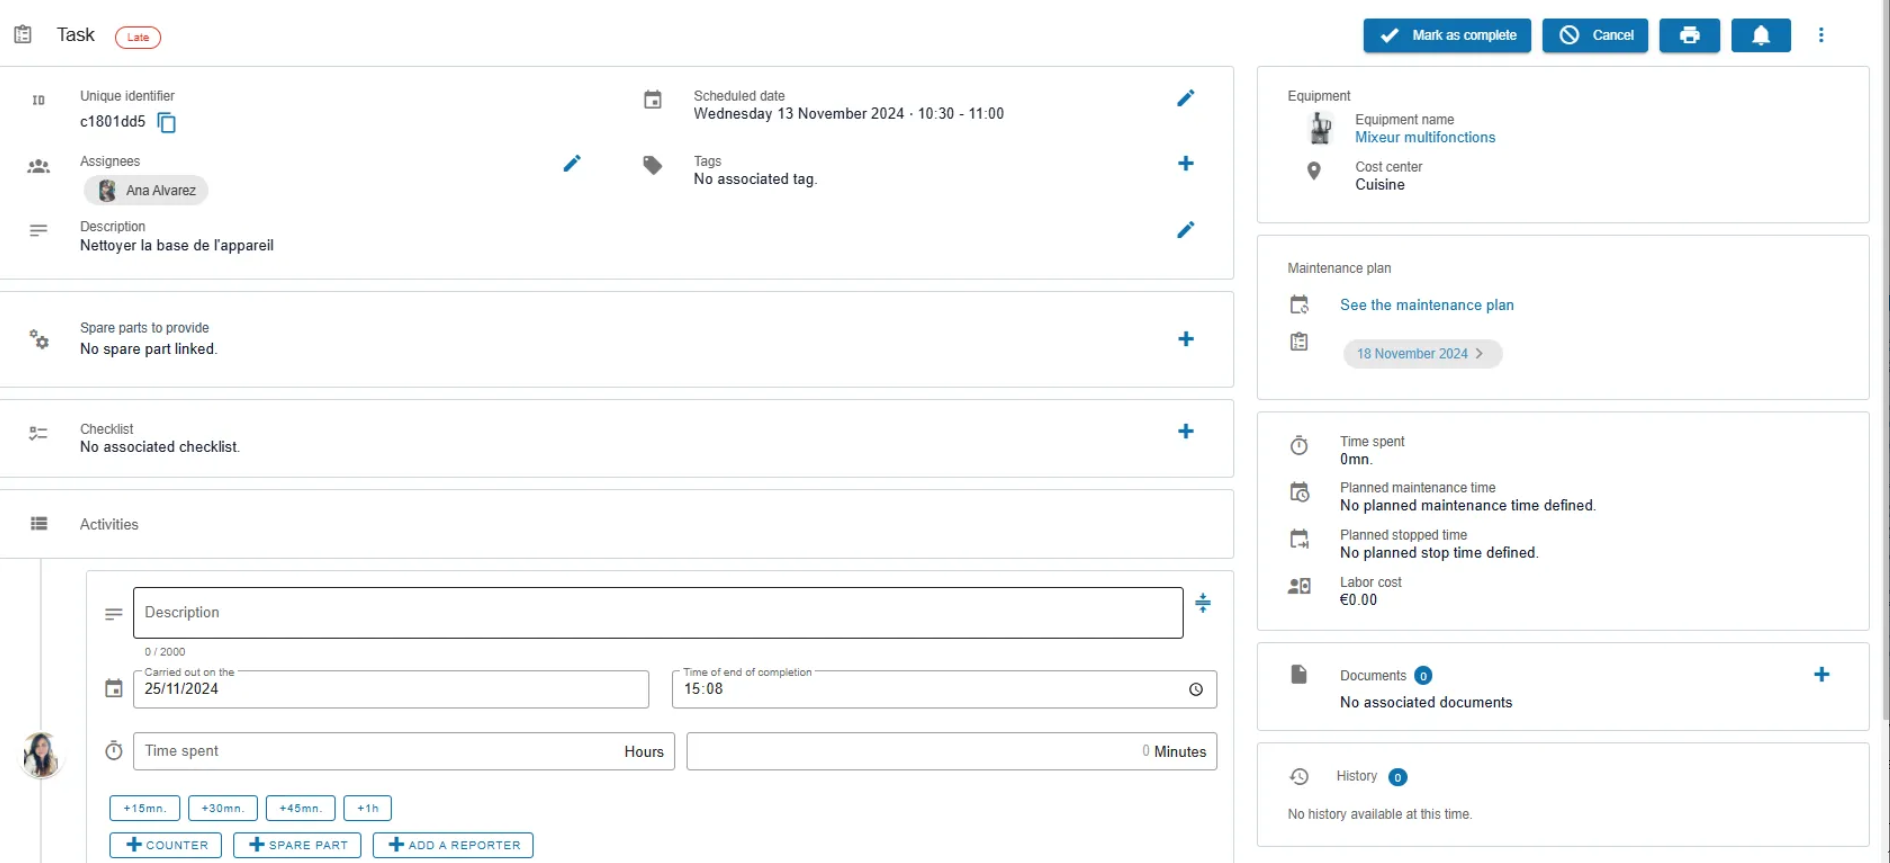Open notifications bell button

click(x=1761, y=35)
